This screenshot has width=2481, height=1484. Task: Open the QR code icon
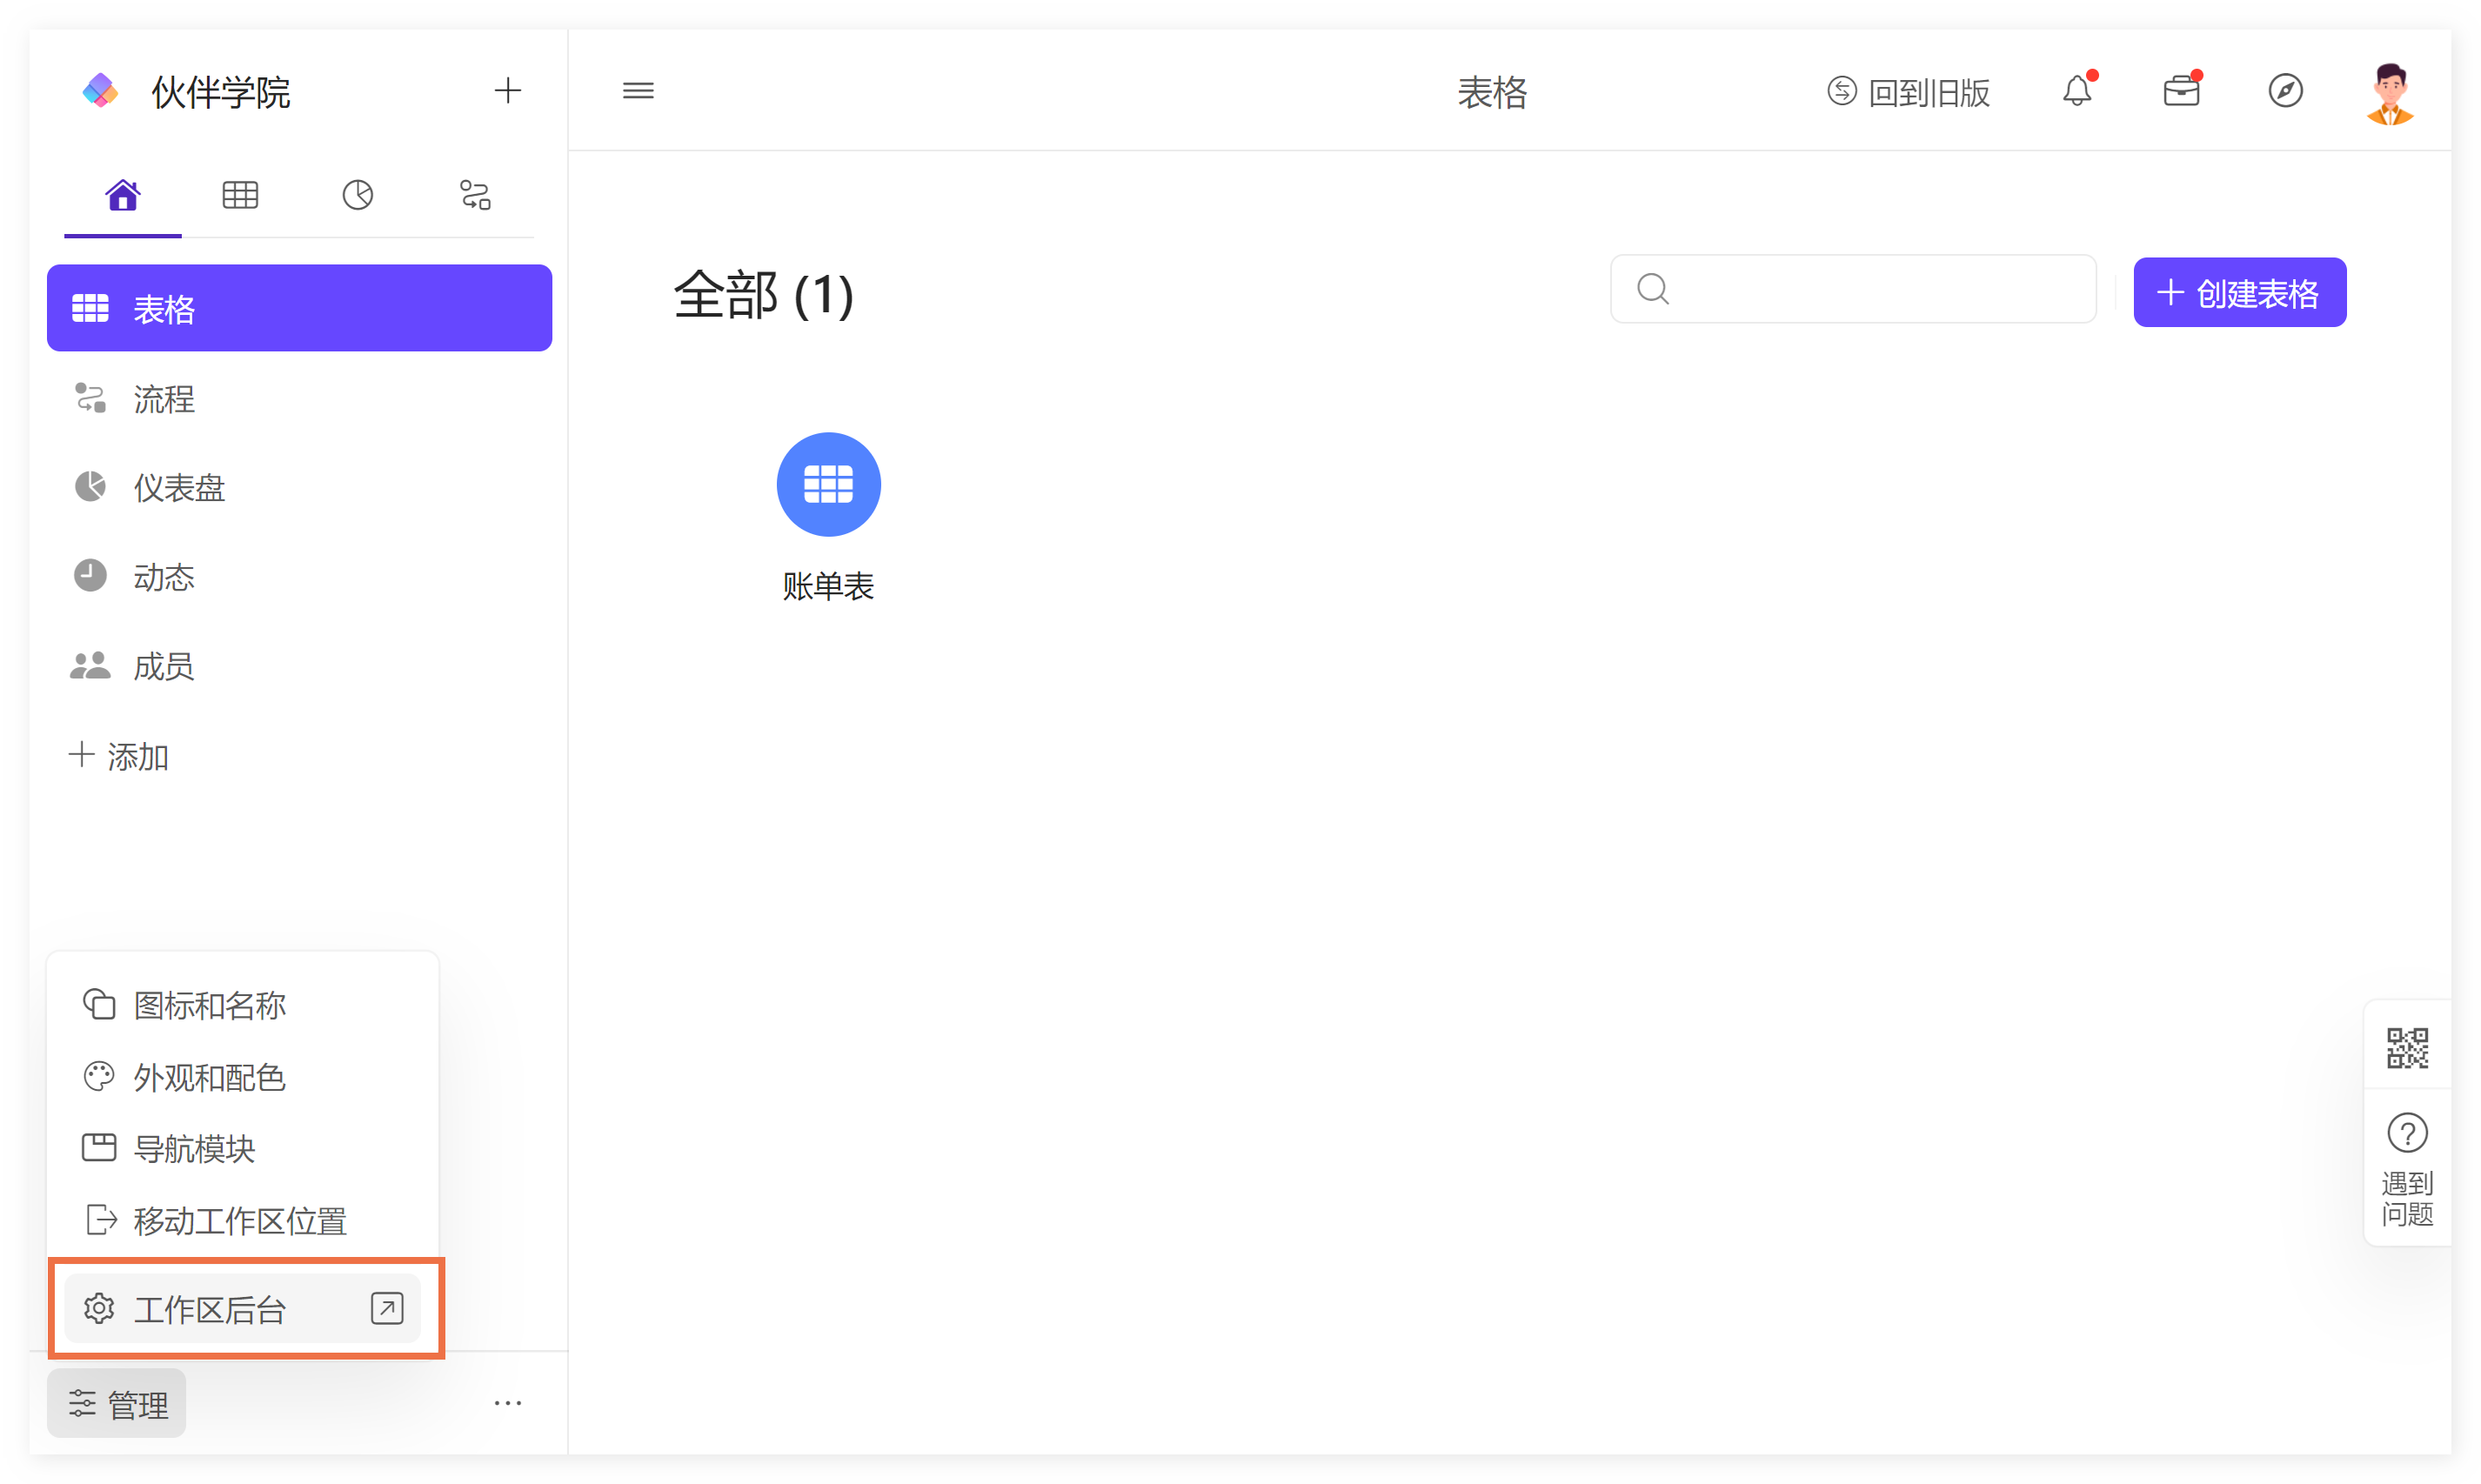pyautogui.click(x=2406, y=1047)
